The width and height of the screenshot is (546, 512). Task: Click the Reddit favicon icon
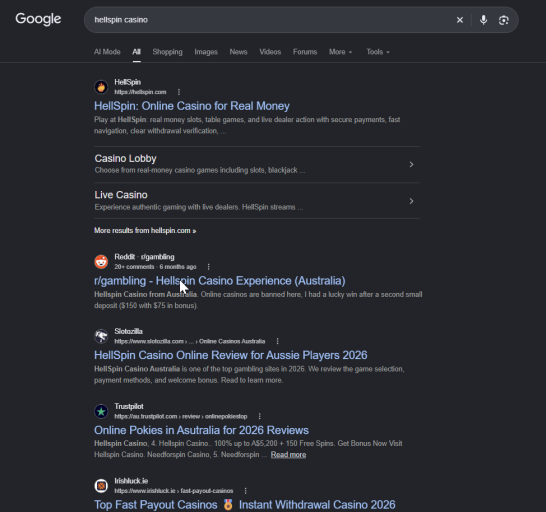click(101, 262)
